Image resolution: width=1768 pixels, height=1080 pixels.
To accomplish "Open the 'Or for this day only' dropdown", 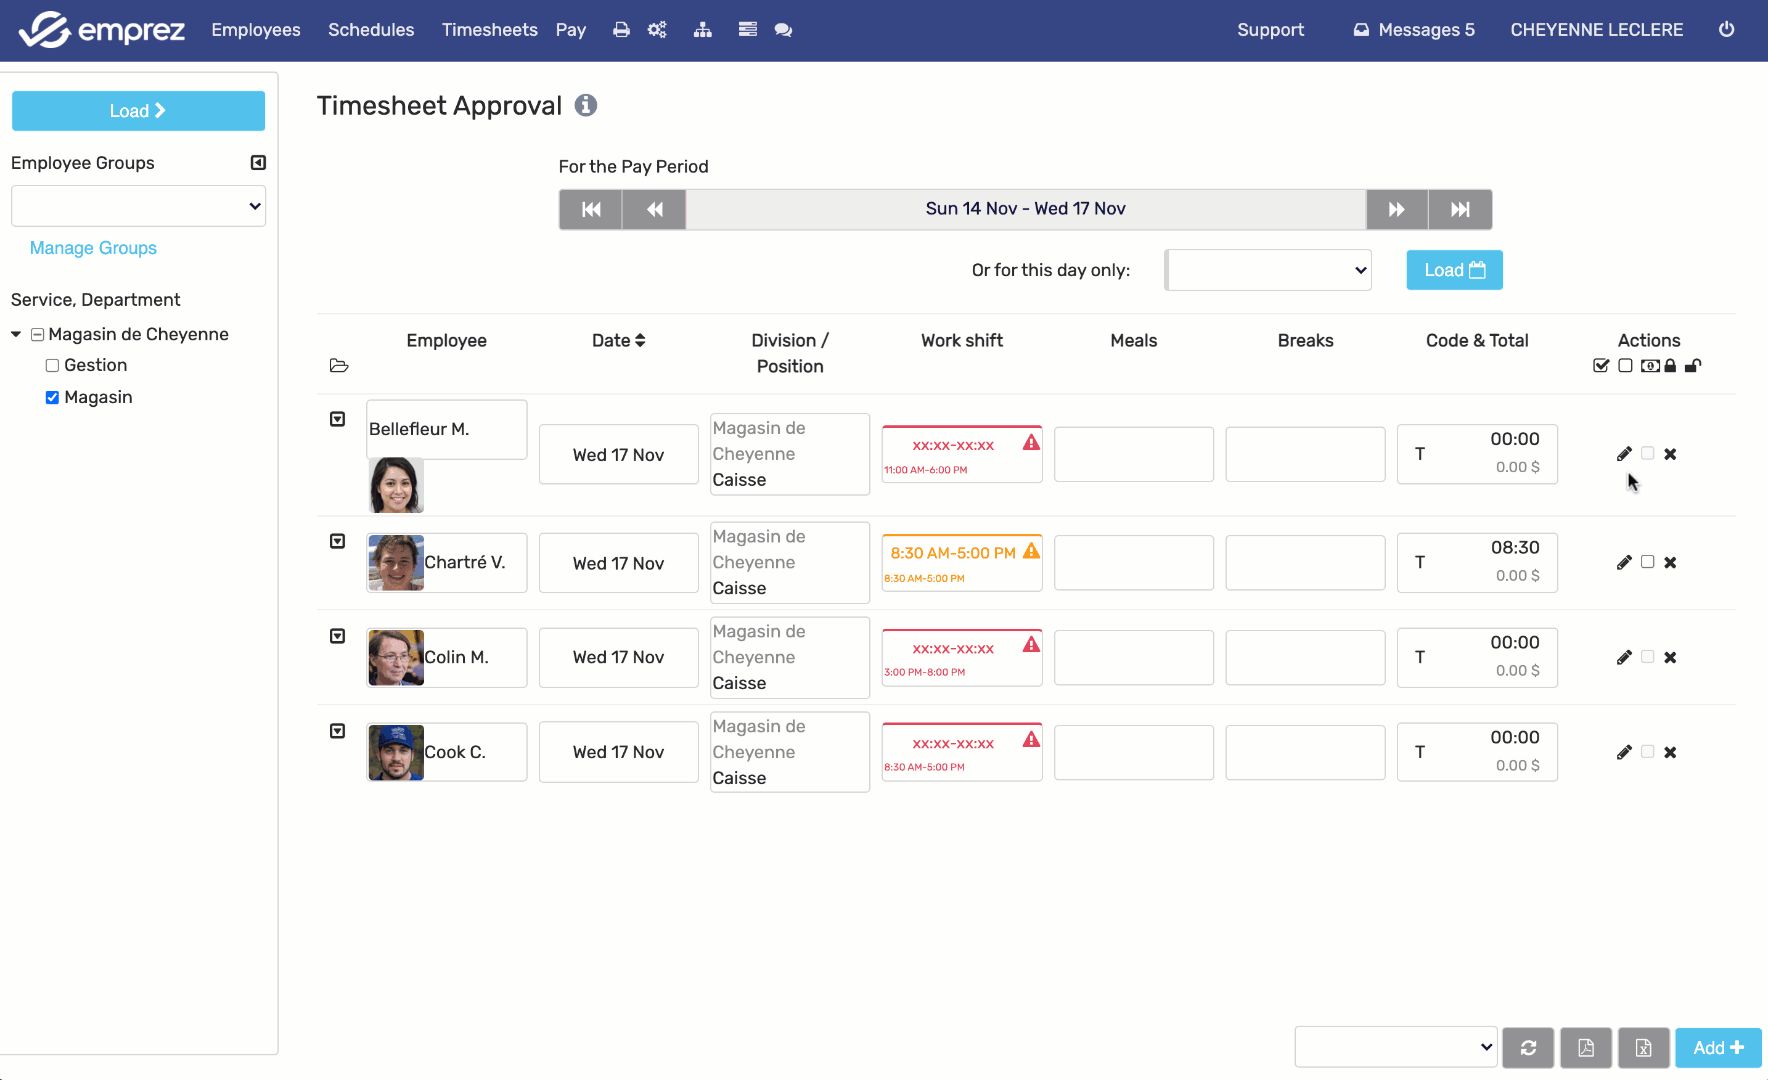I will tap(1268, 270).
